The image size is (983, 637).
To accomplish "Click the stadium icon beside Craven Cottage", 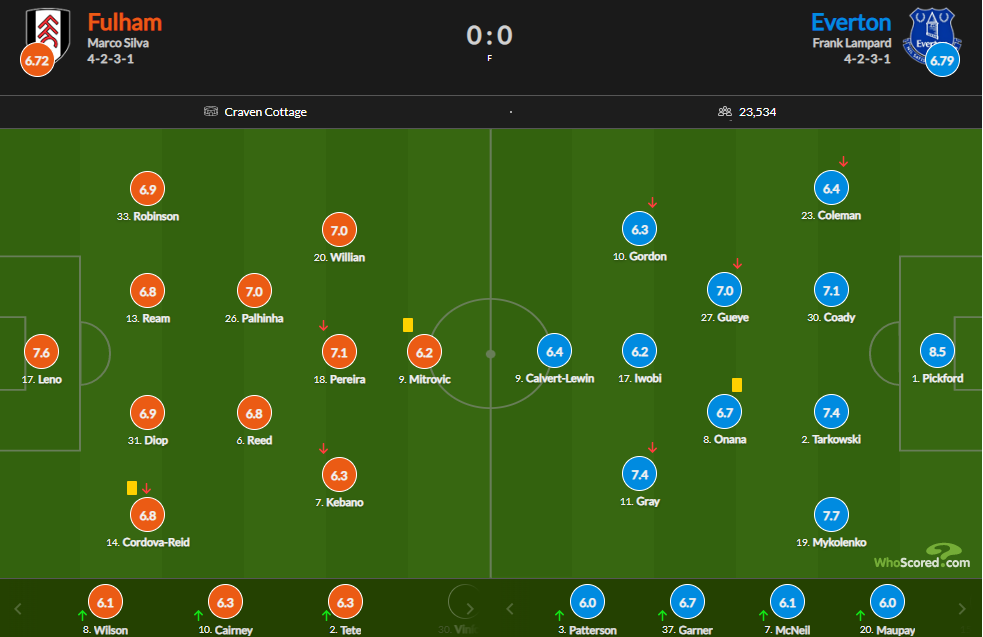I will 210,112.
